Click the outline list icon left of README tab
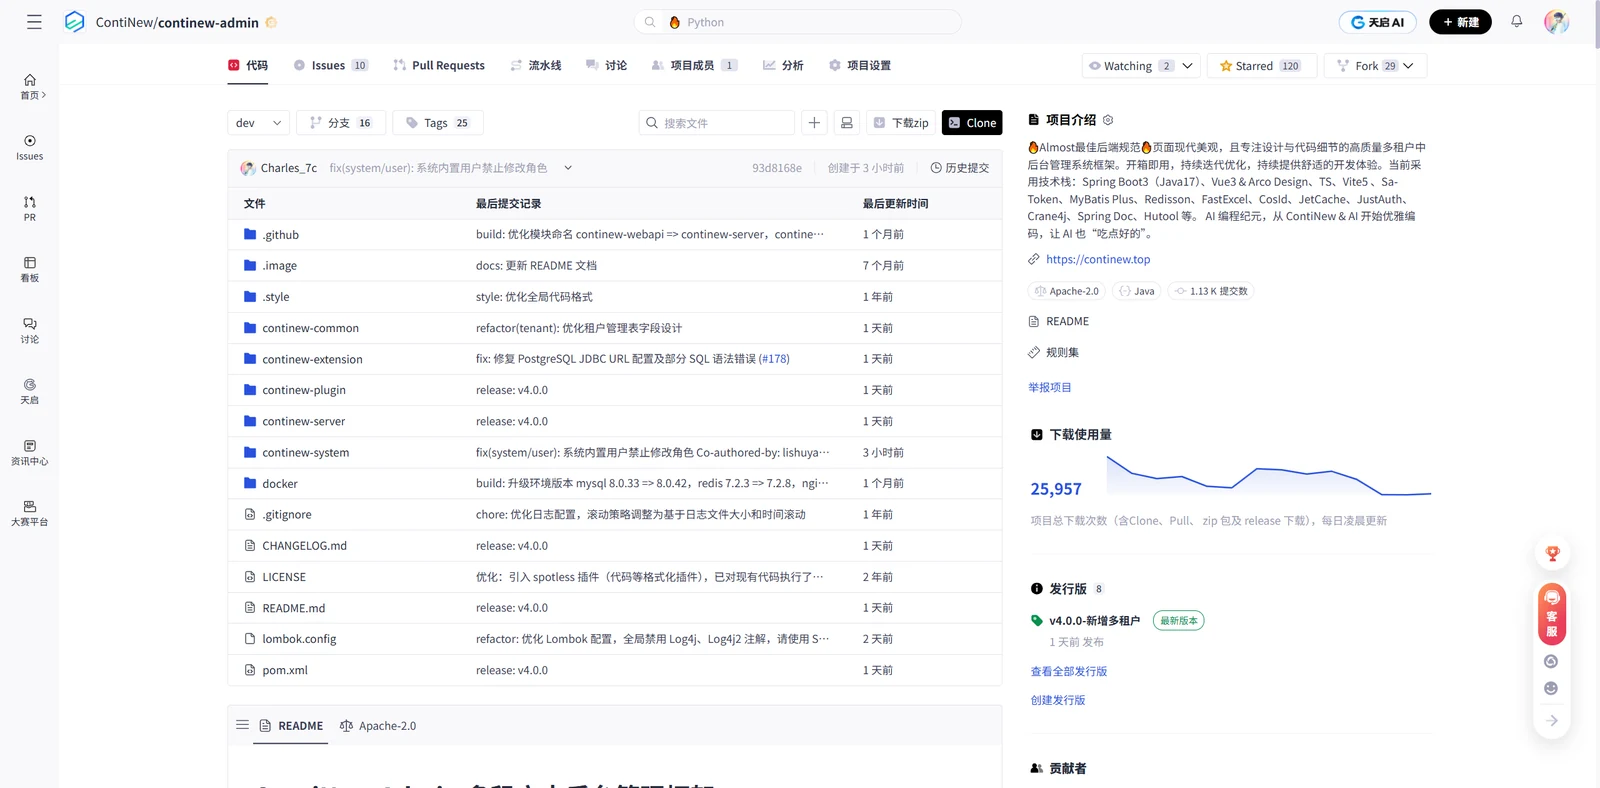 (x=242, y=725)
